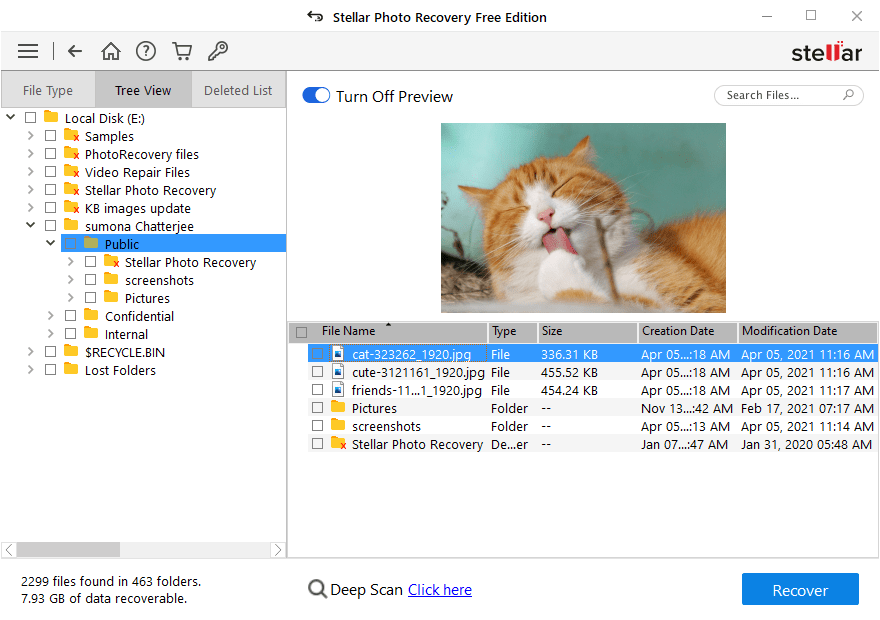
Task: Switch to the Deleted List tab
Action: click(238, 89)
